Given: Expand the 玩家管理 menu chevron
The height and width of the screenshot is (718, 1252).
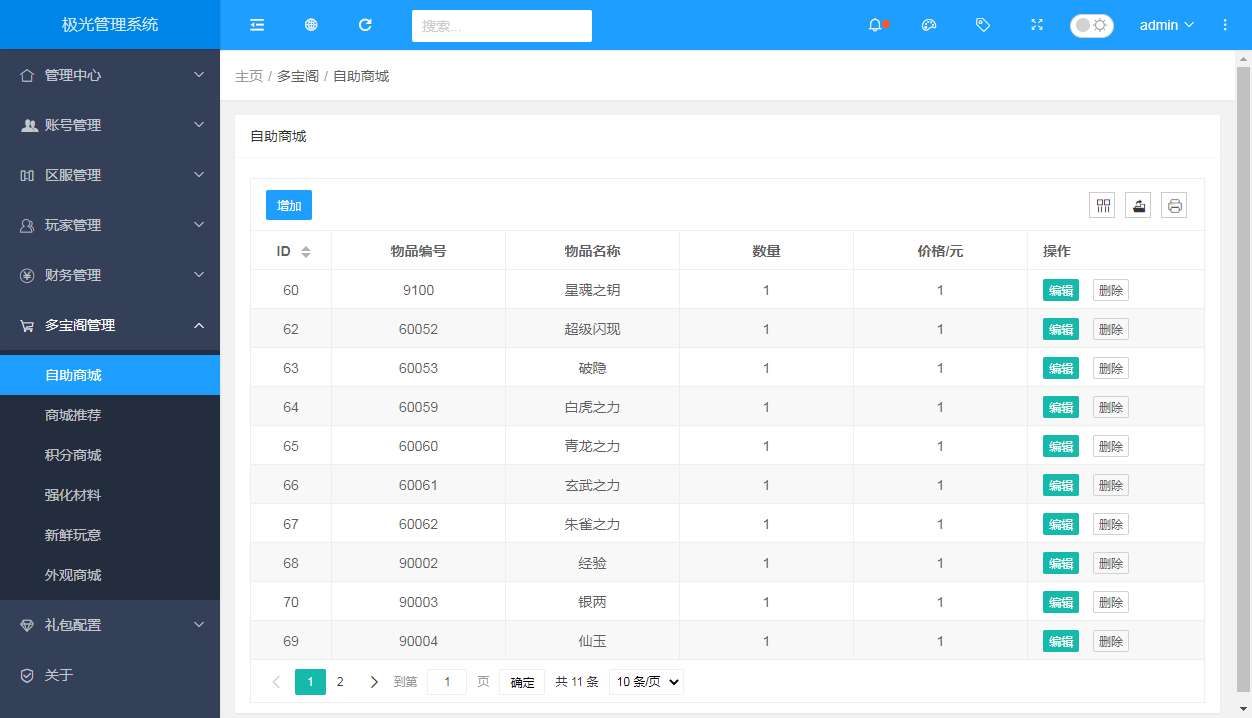Looking at the screenshot, I should pyautogui.click(x=199, y=225).
